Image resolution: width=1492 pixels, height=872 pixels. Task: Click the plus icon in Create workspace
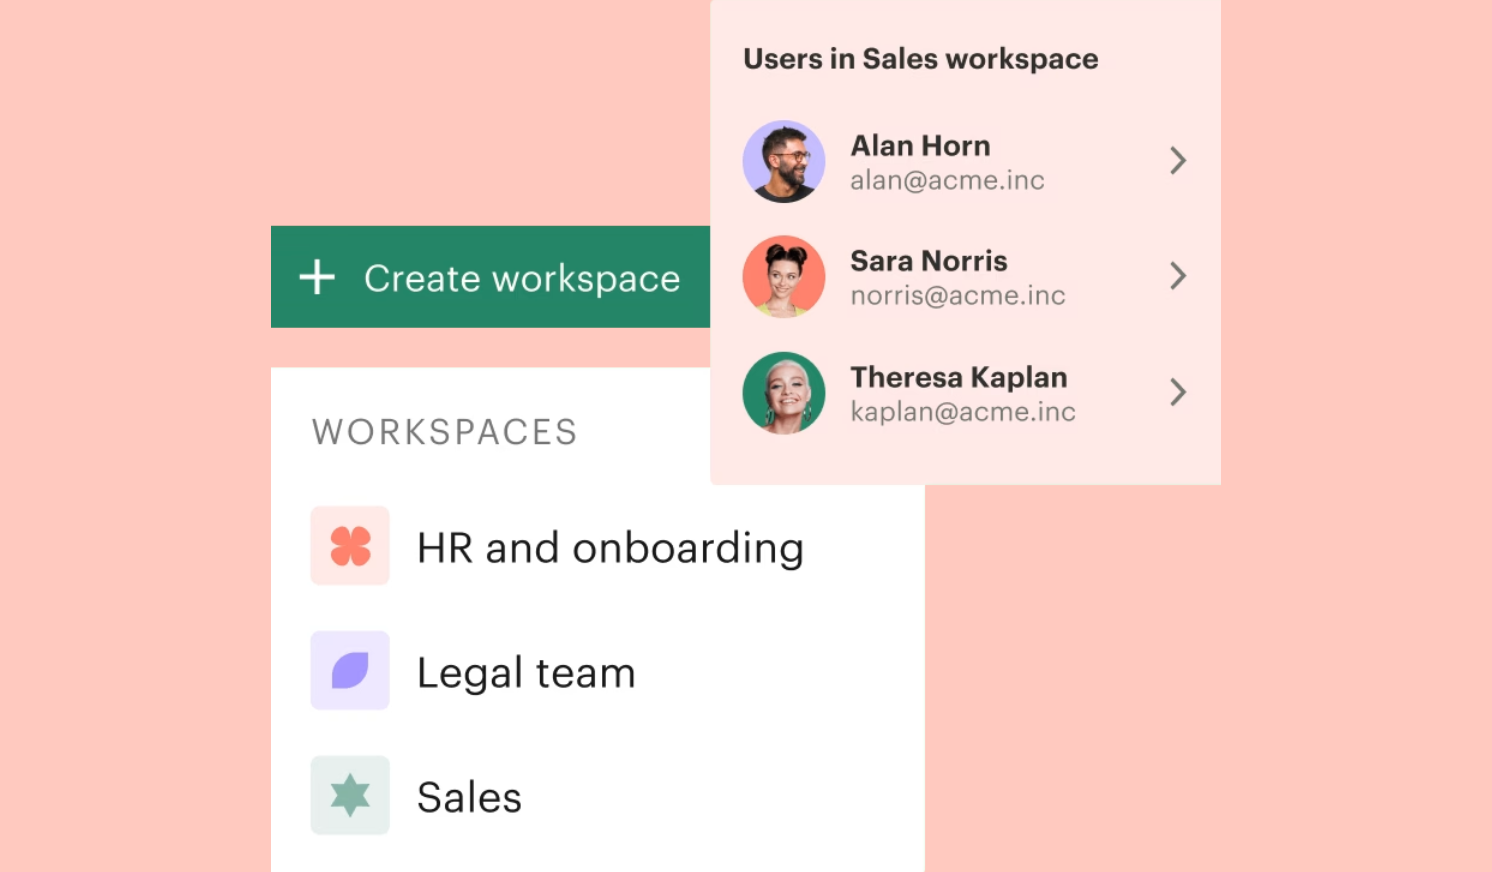(317, 277)
